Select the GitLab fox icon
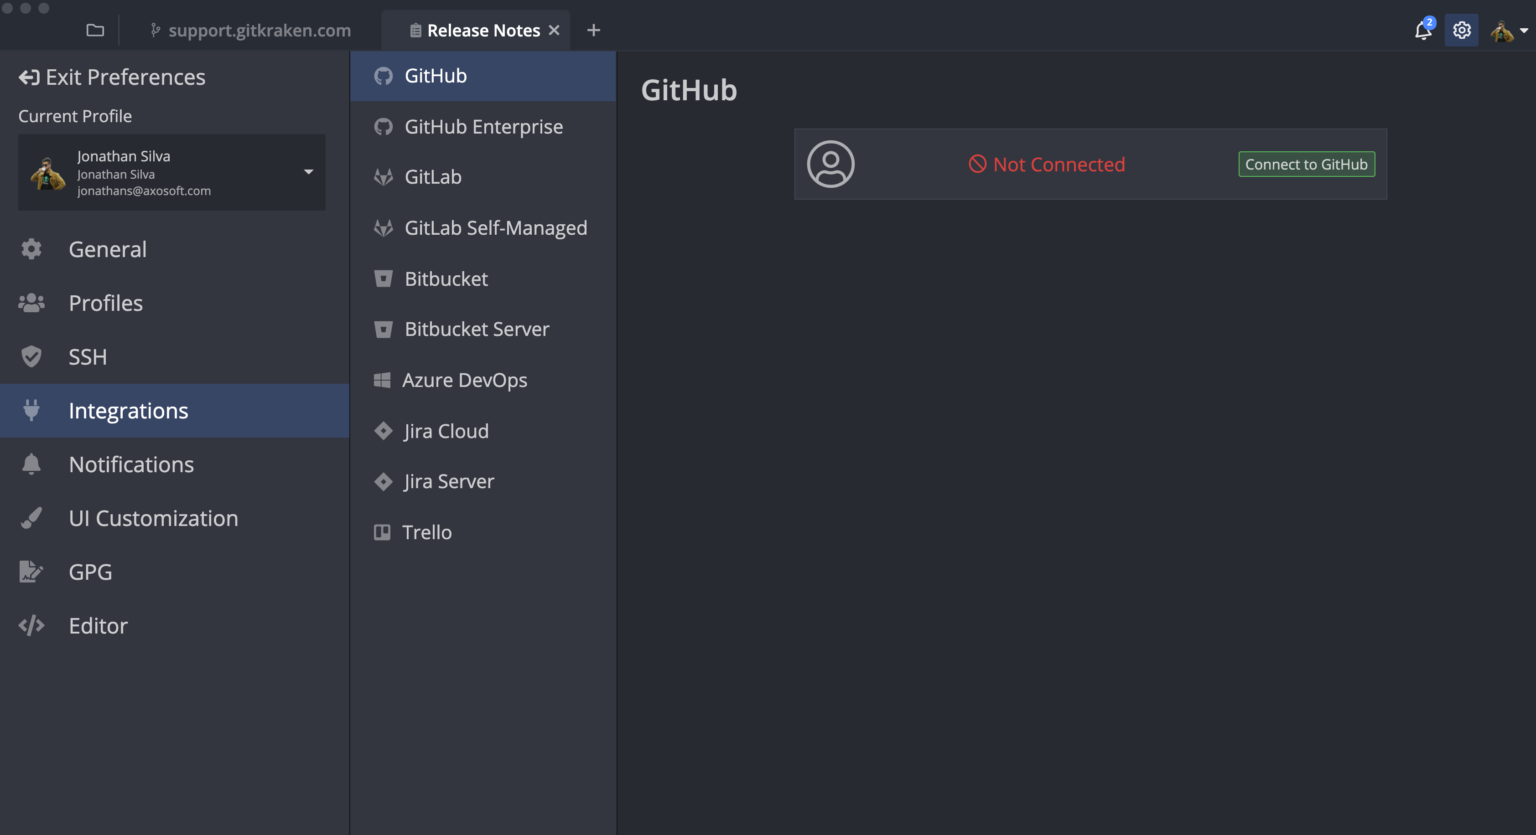This screenshot has height=835, width=1536. point(383,176)
